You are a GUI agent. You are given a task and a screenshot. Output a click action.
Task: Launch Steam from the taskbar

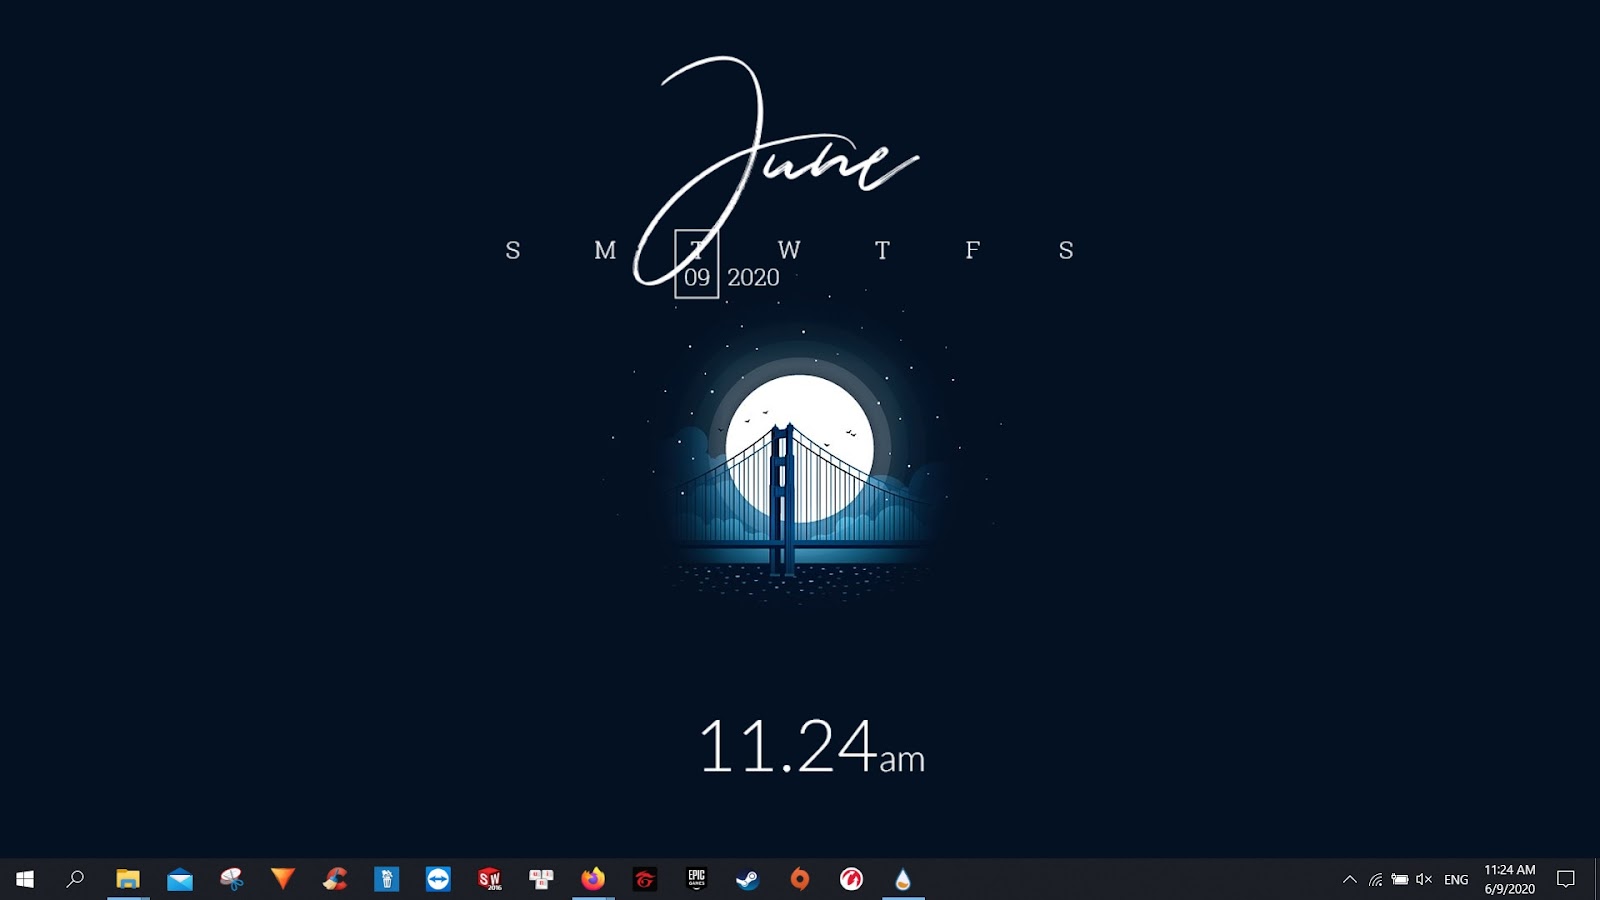coord(748,879)
